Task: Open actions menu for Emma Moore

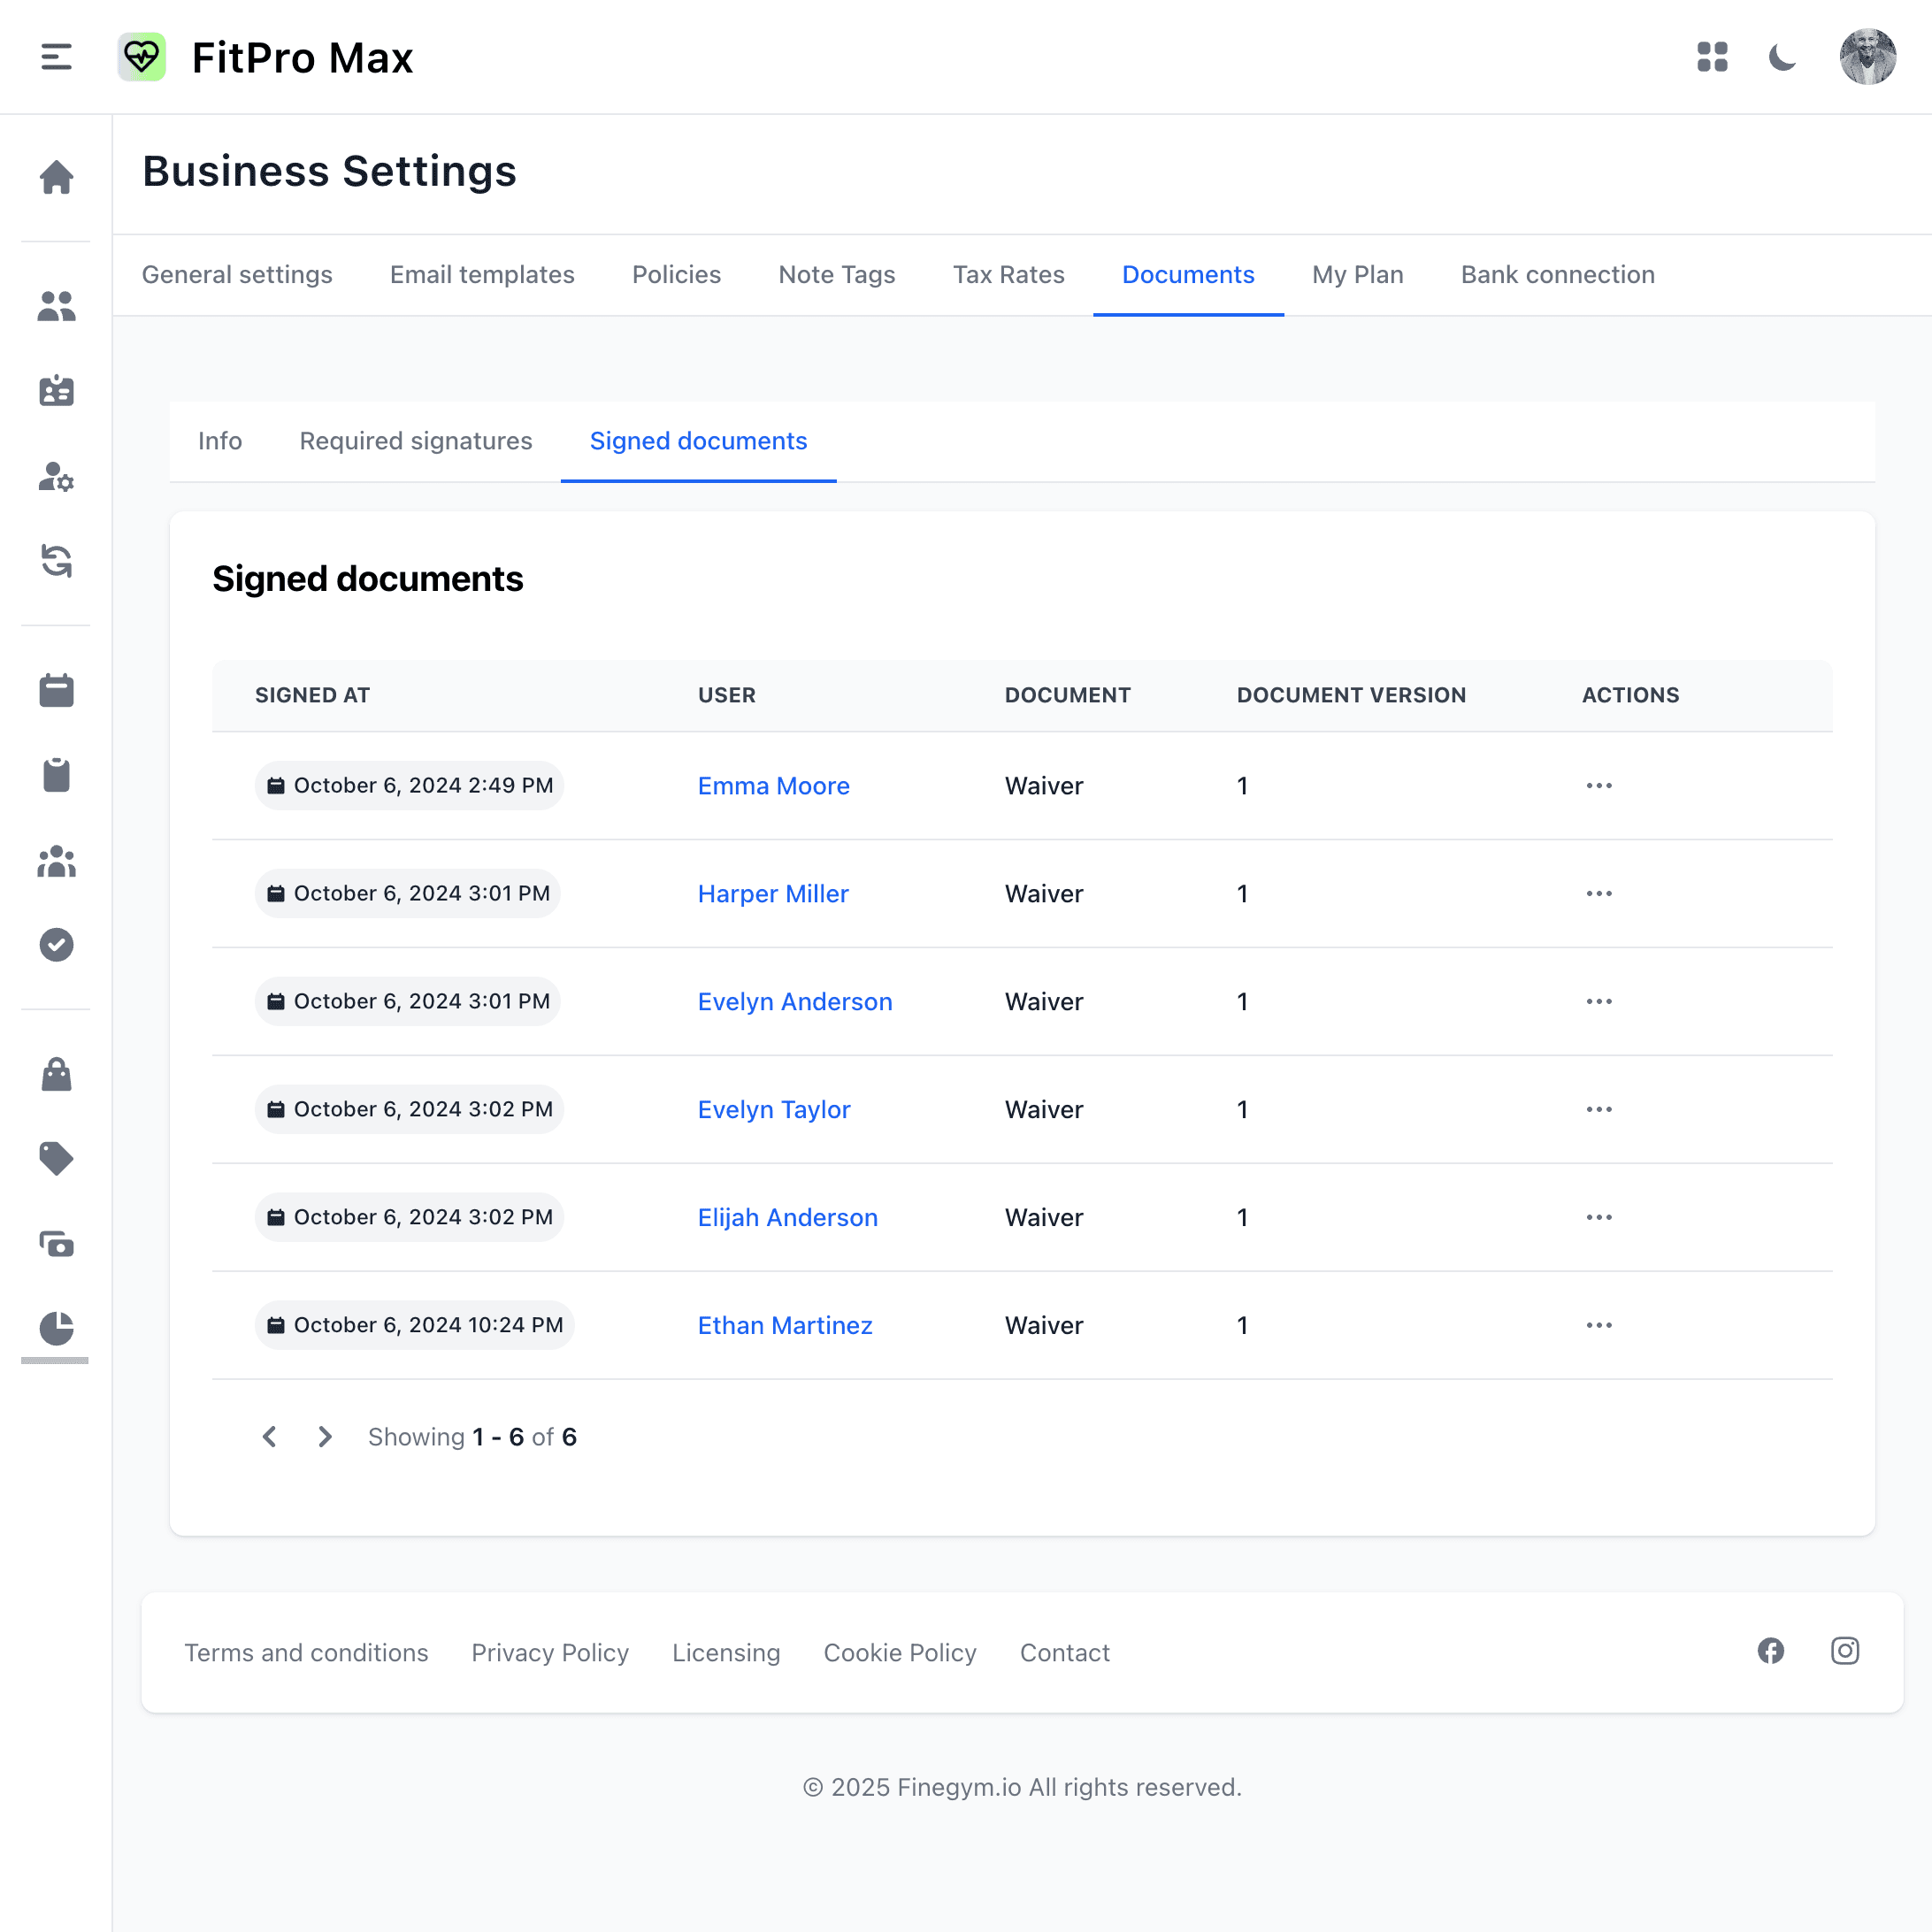Action: [x=1598, y=786]
